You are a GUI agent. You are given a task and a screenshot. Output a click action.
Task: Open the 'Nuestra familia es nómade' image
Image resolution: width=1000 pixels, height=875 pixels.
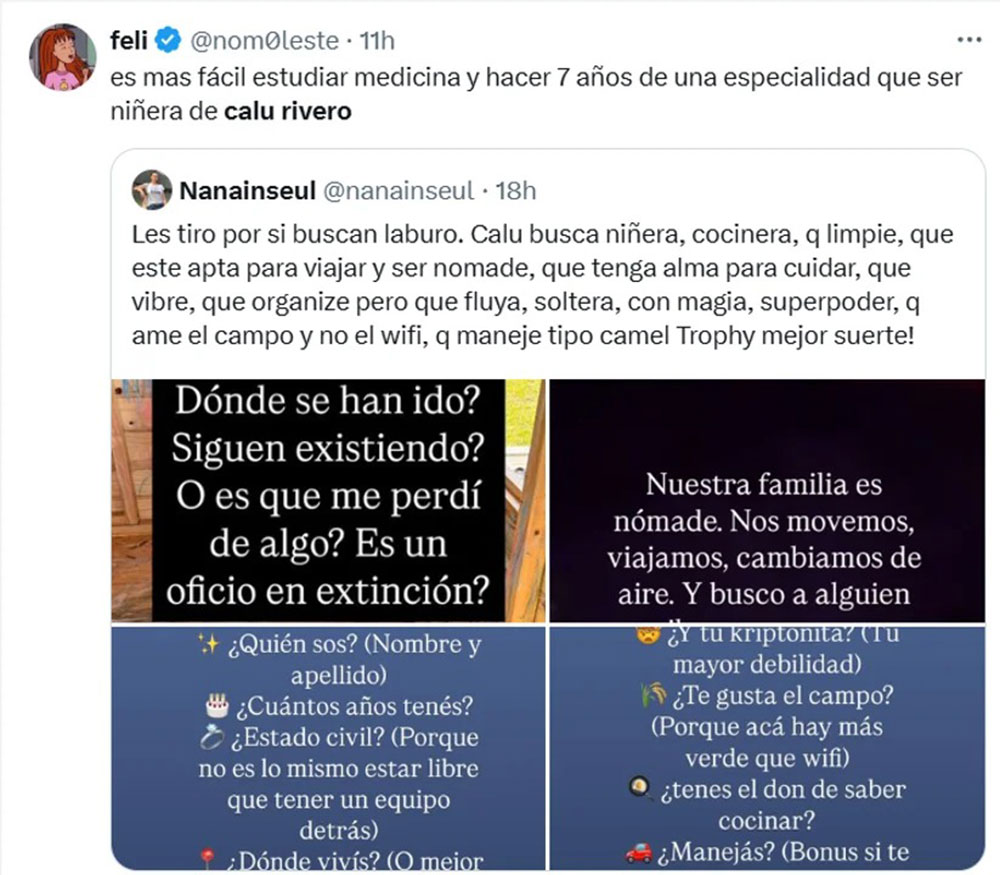[768, 500]
